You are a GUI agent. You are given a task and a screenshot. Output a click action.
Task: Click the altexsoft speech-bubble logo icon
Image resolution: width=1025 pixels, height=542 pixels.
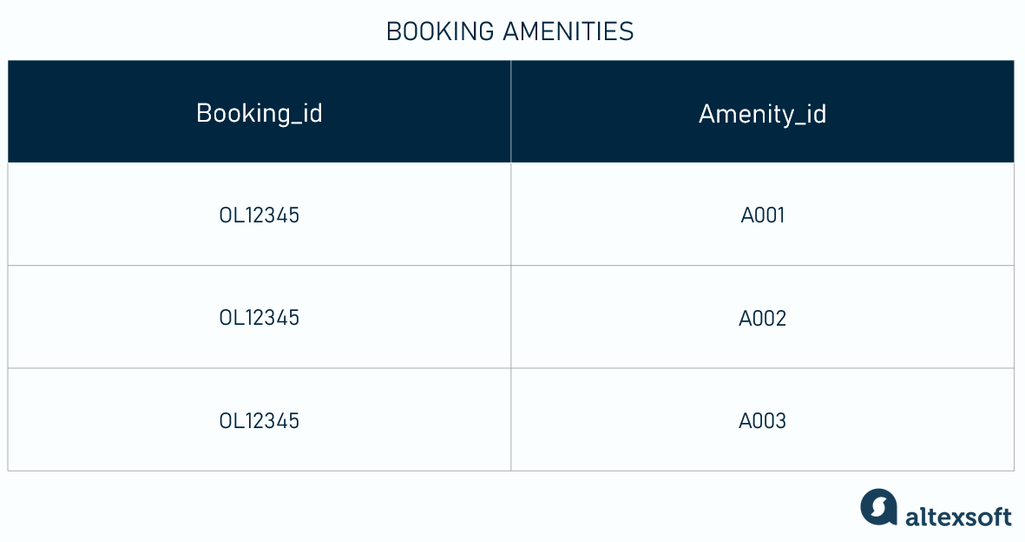879,507
